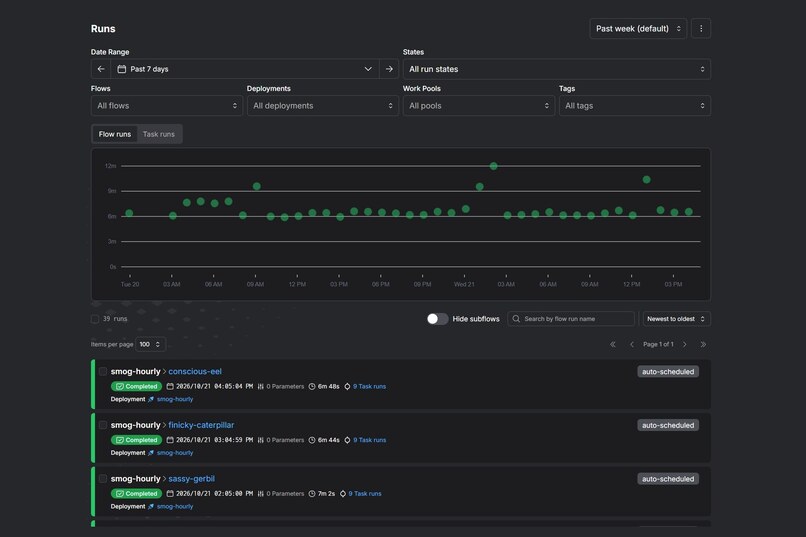Click the highest data point at 12m
This screenshot has height=537, width=806.
(x=493, y=166)
